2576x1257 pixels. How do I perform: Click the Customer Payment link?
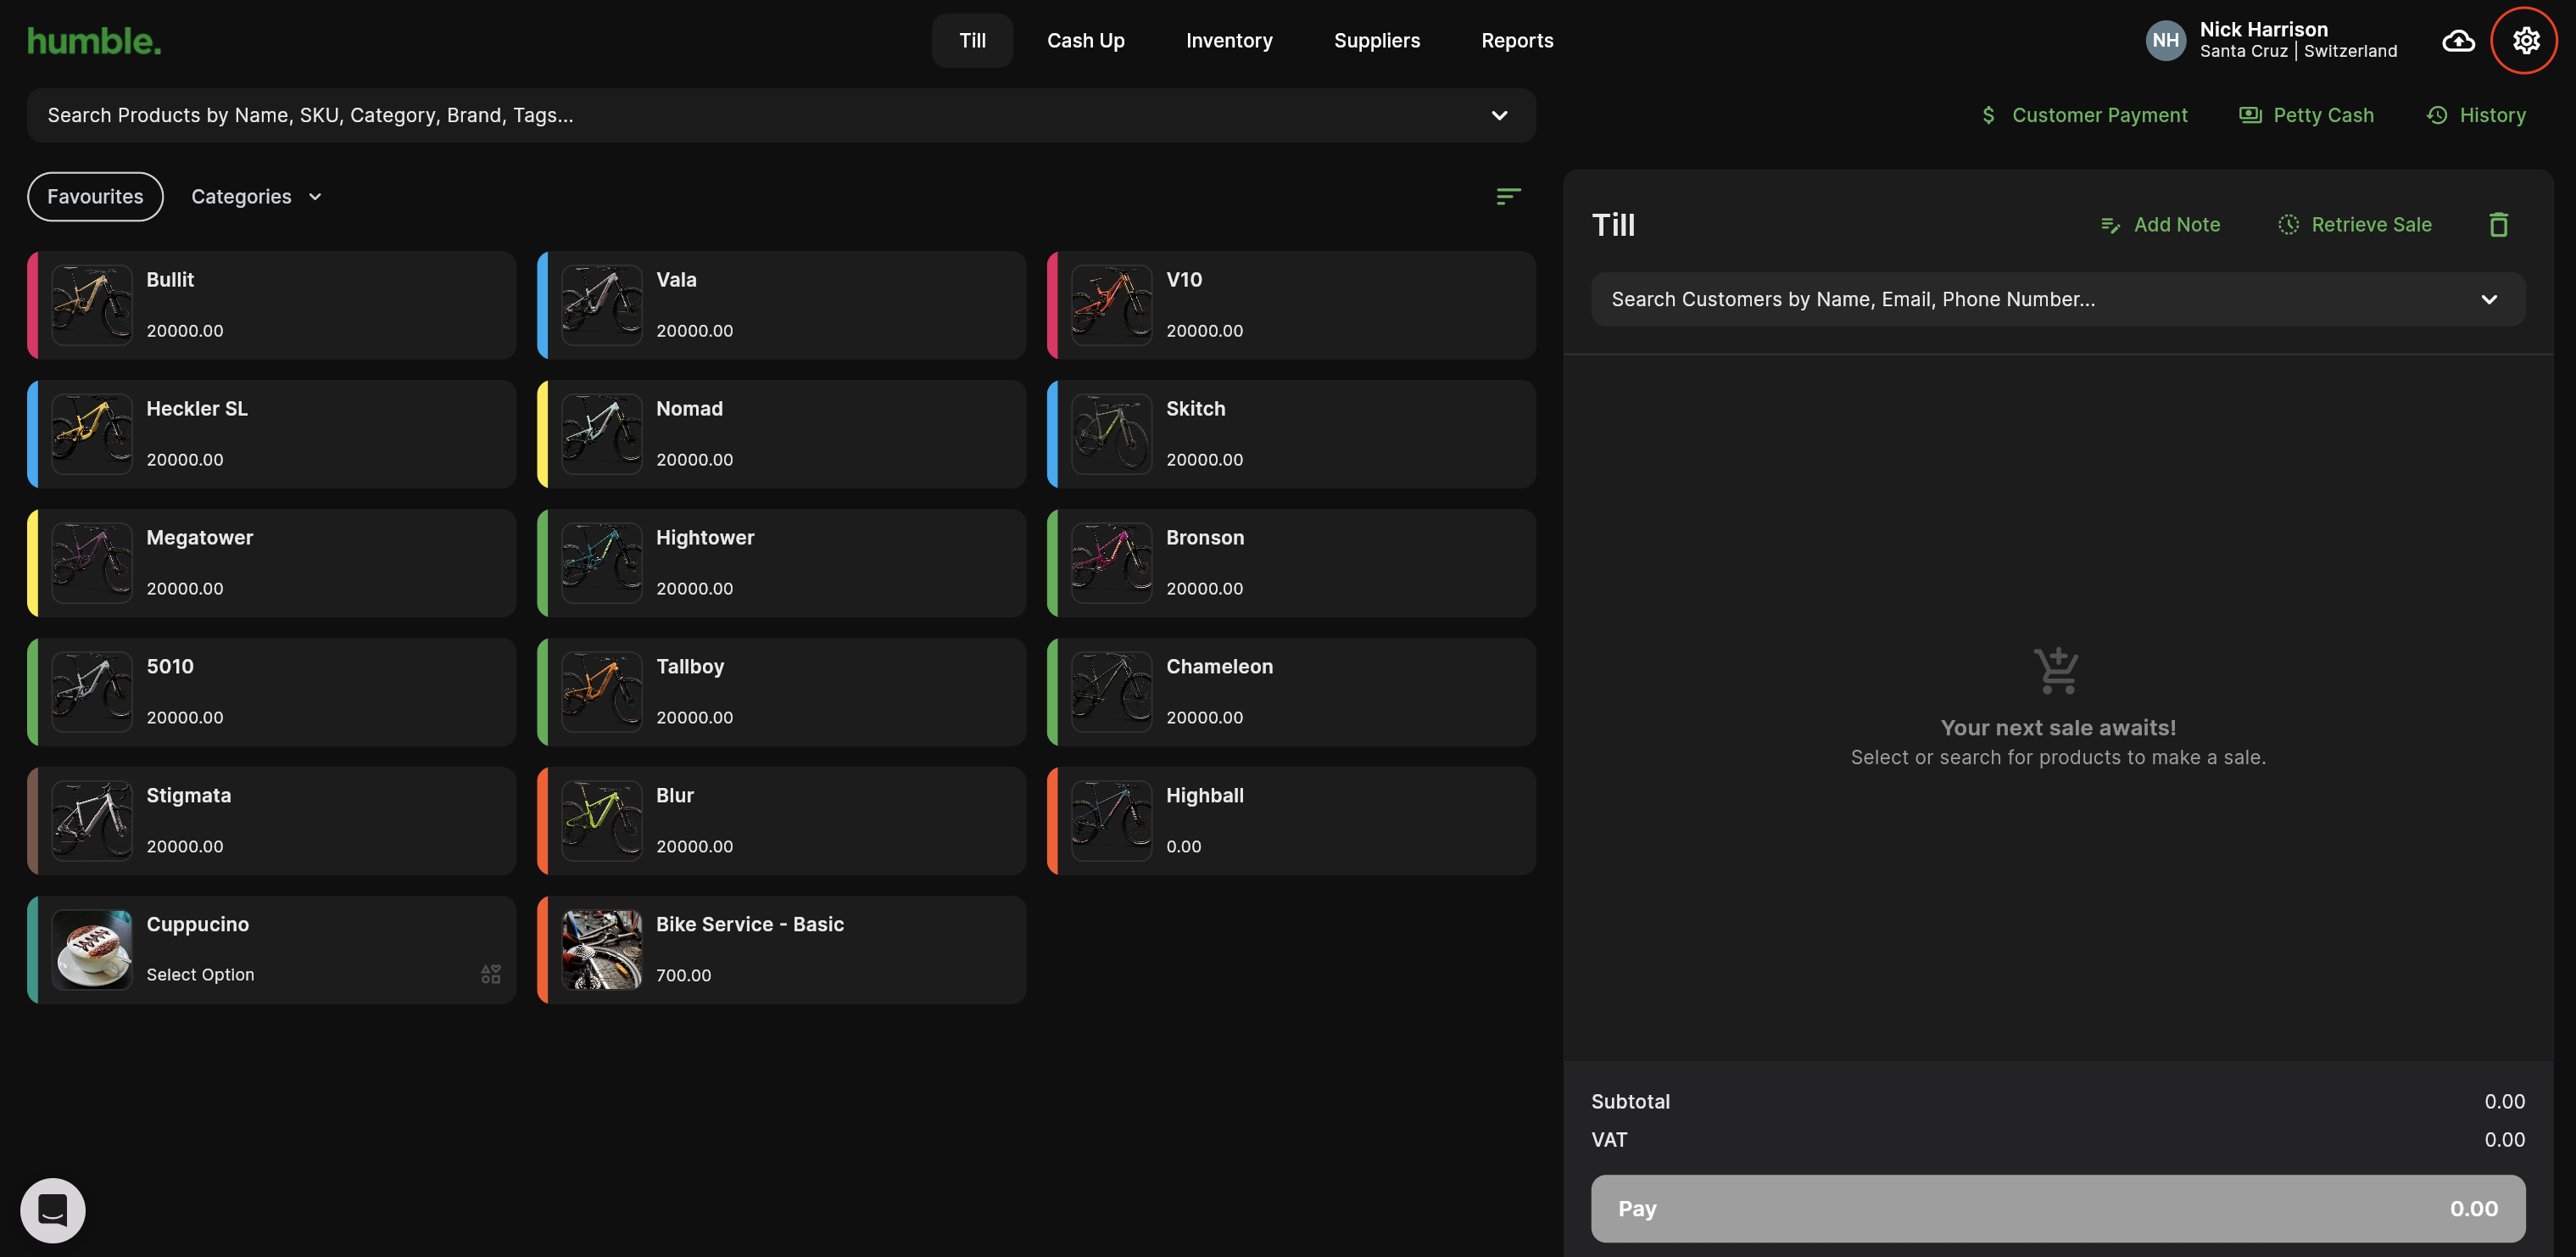click(x=2083, y=115)
